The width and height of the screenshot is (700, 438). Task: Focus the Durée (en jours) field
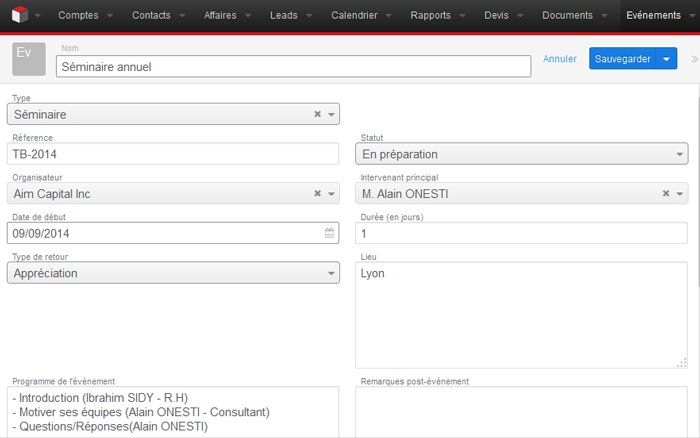click(x=521, y=233)
